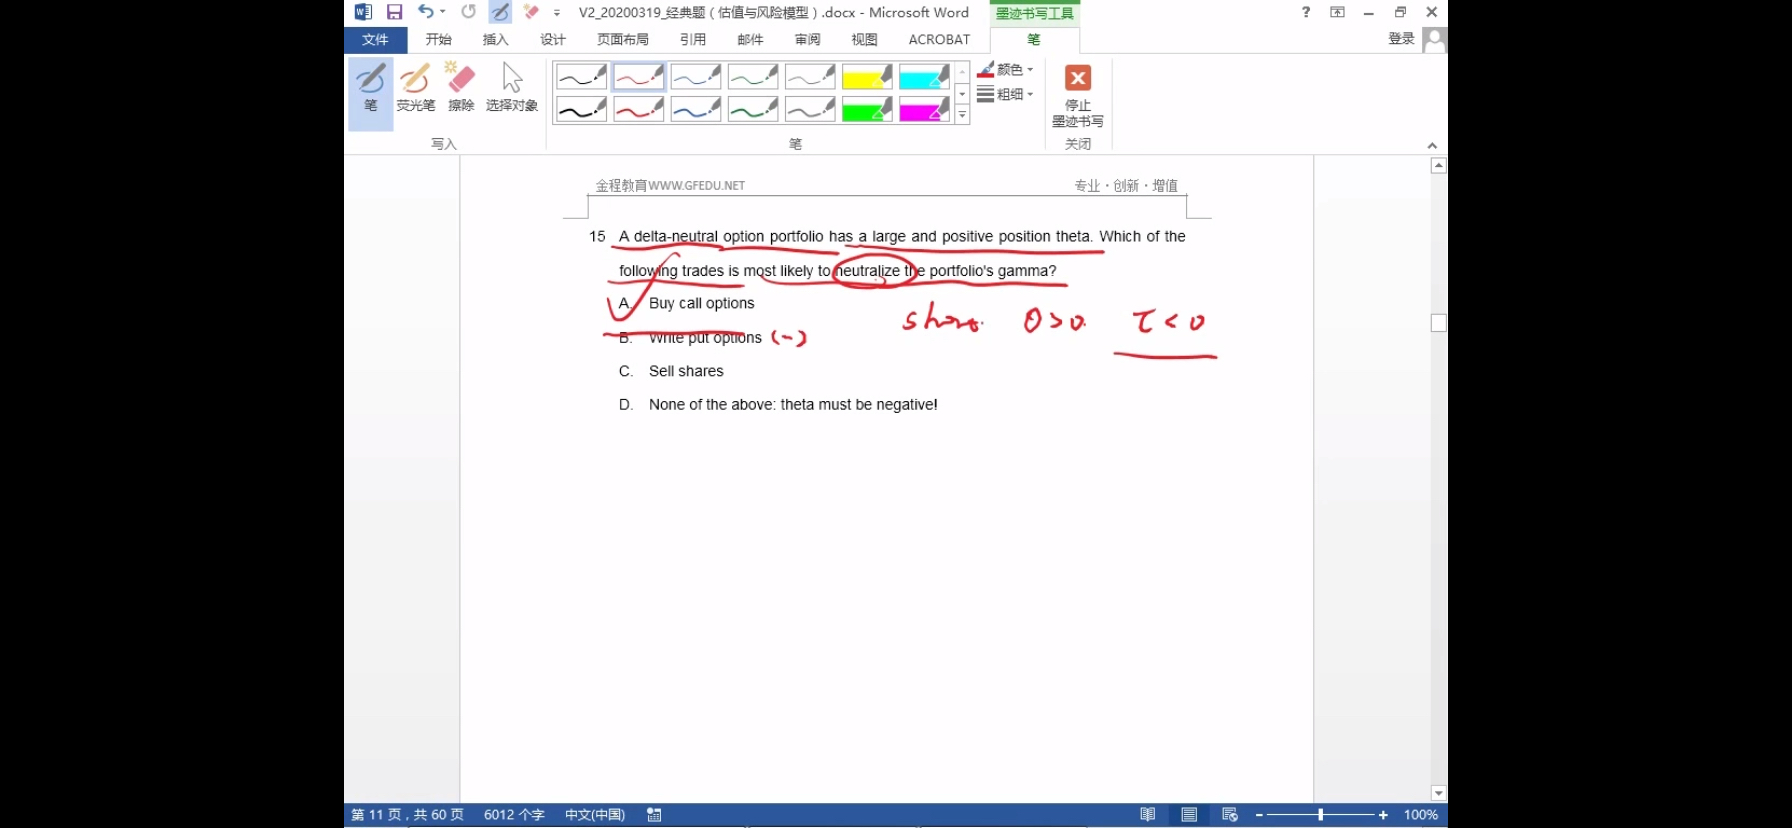
Task: Switch to Web Layout view in status bar
Action: [1230, 815]
